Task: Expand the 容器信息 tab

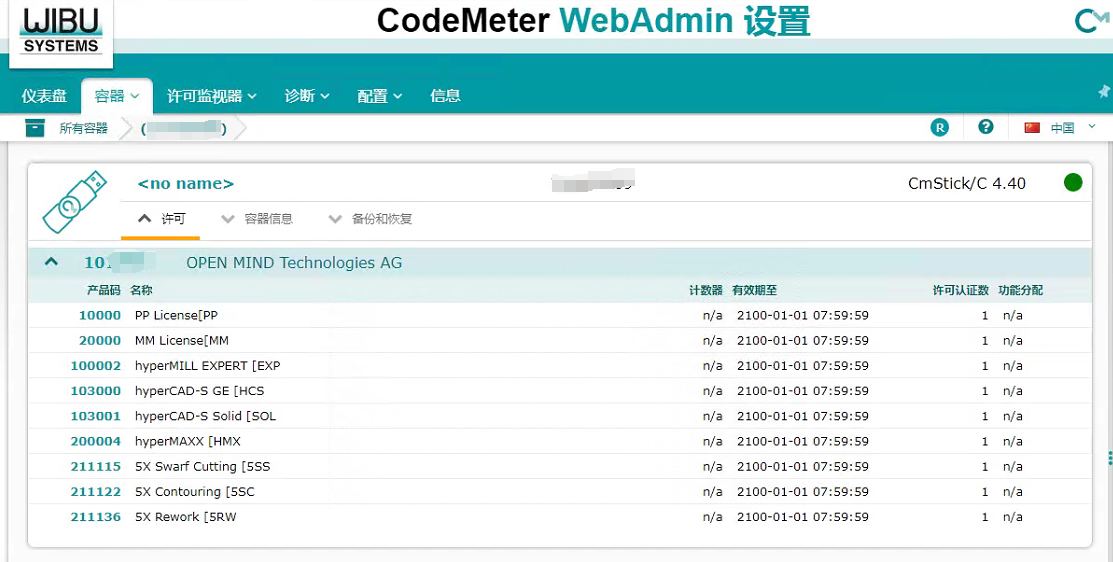Action: [x=257, y=219]
